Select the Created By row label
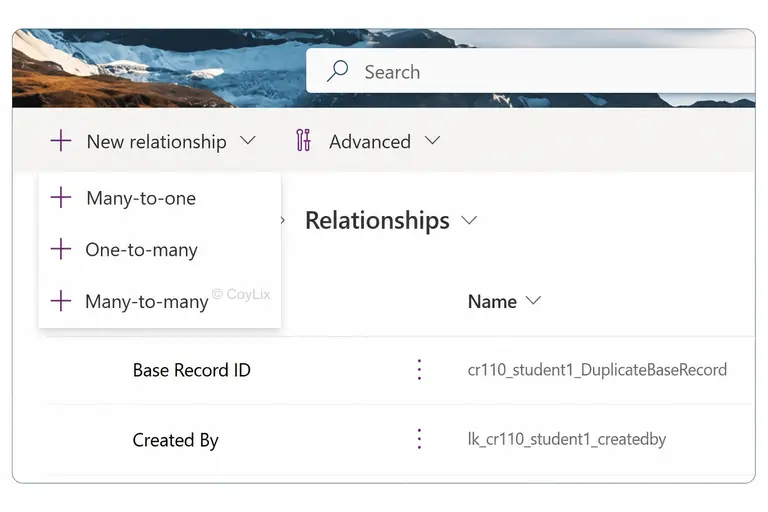The width and height of the screenshot is (768, 512). pos(175,440)
